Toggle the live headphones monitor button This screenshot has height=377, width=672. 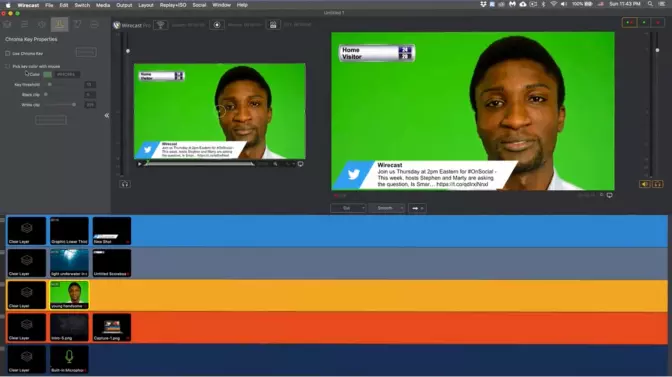coord(657,184)
